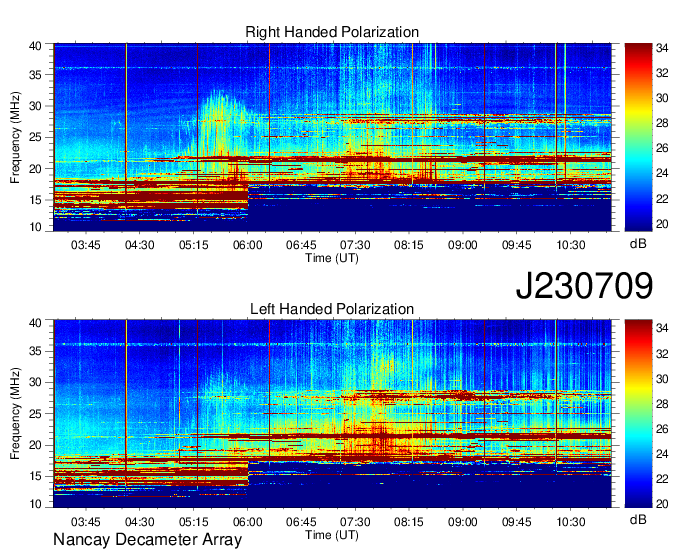This screenshot has width=680, height=552.
Task: Select the "10" frequency tick on Left Handed plot
Action: pyautogui.click(x=35, y=504)
